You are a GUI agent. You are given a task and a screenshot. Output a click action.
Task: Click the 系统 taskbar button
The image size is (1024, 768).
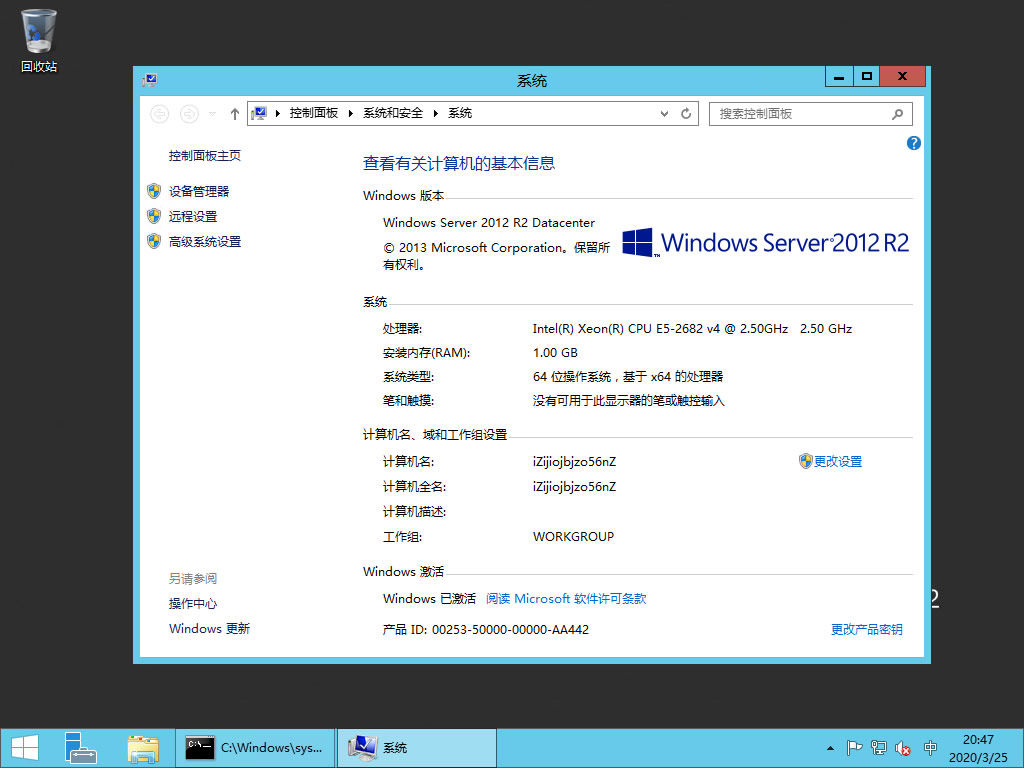coord(417,748)
